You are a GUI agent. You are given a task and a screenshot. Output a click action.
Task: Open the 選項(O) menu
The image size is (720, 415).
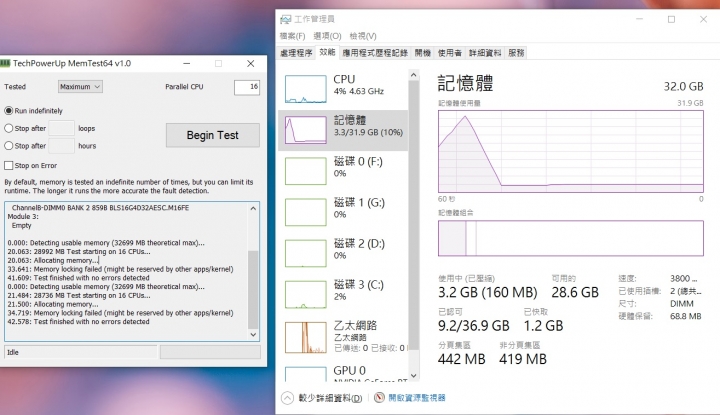tap(327, 36)
